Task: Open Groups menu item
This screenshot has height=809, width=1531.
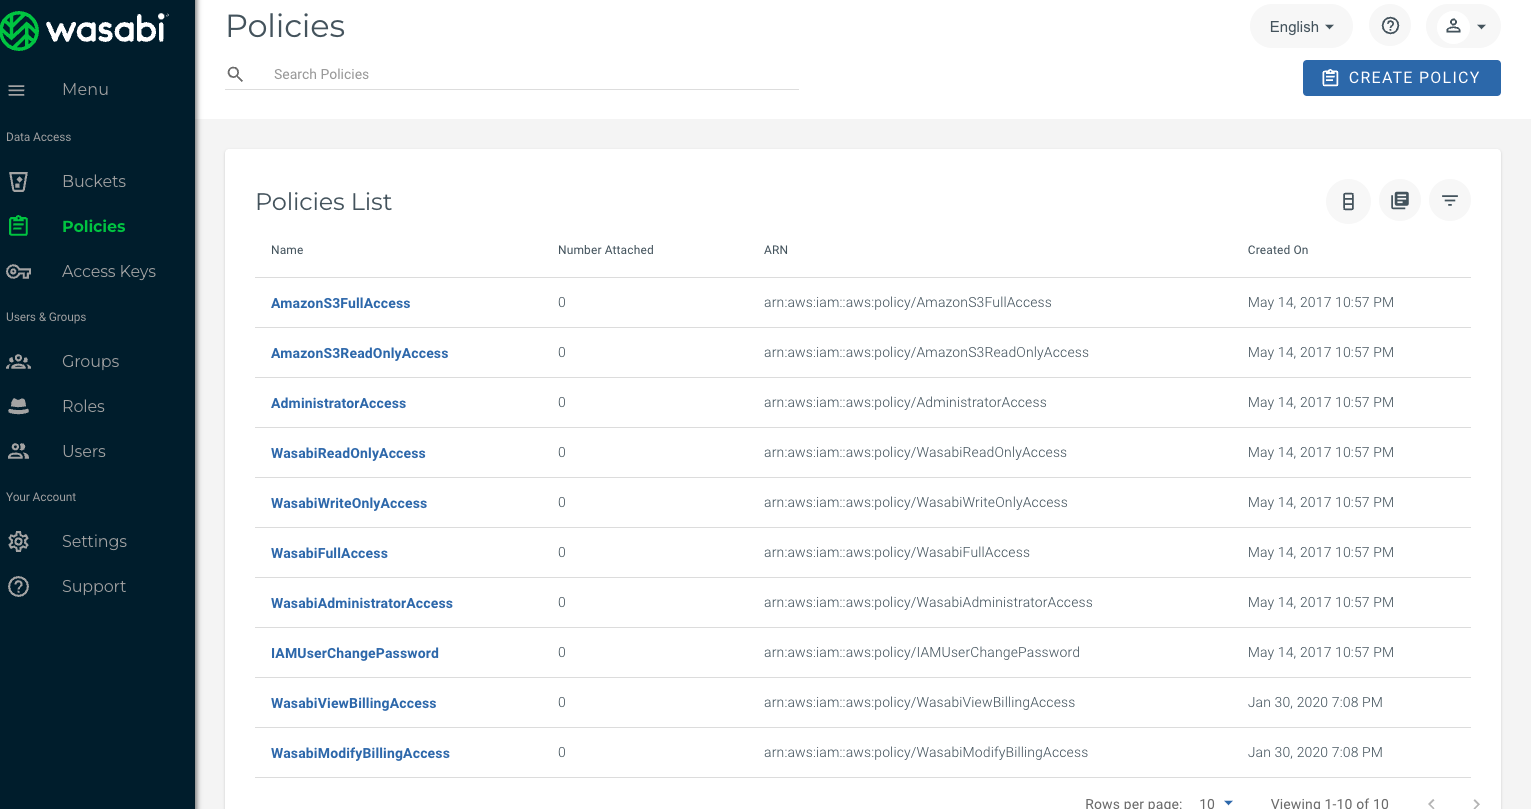Action: [90, 361]
